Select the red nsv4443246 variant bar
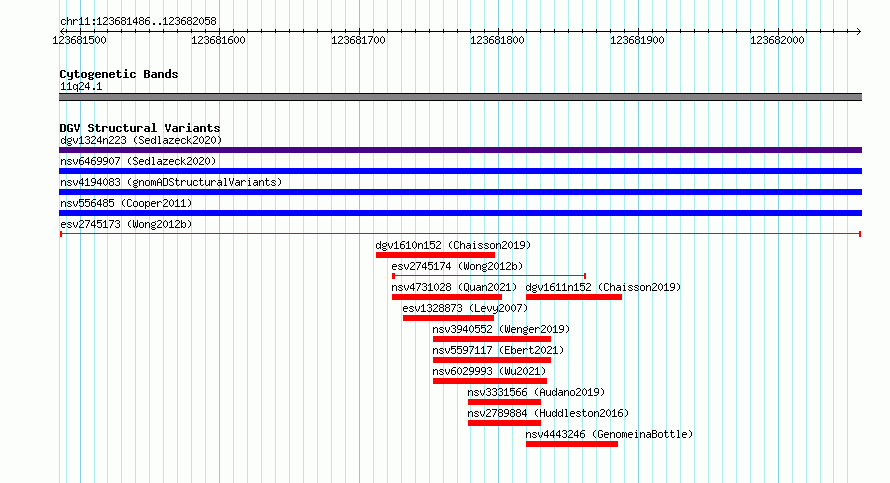This screenshot has width=890, height=483. click(x=572, y=444)
